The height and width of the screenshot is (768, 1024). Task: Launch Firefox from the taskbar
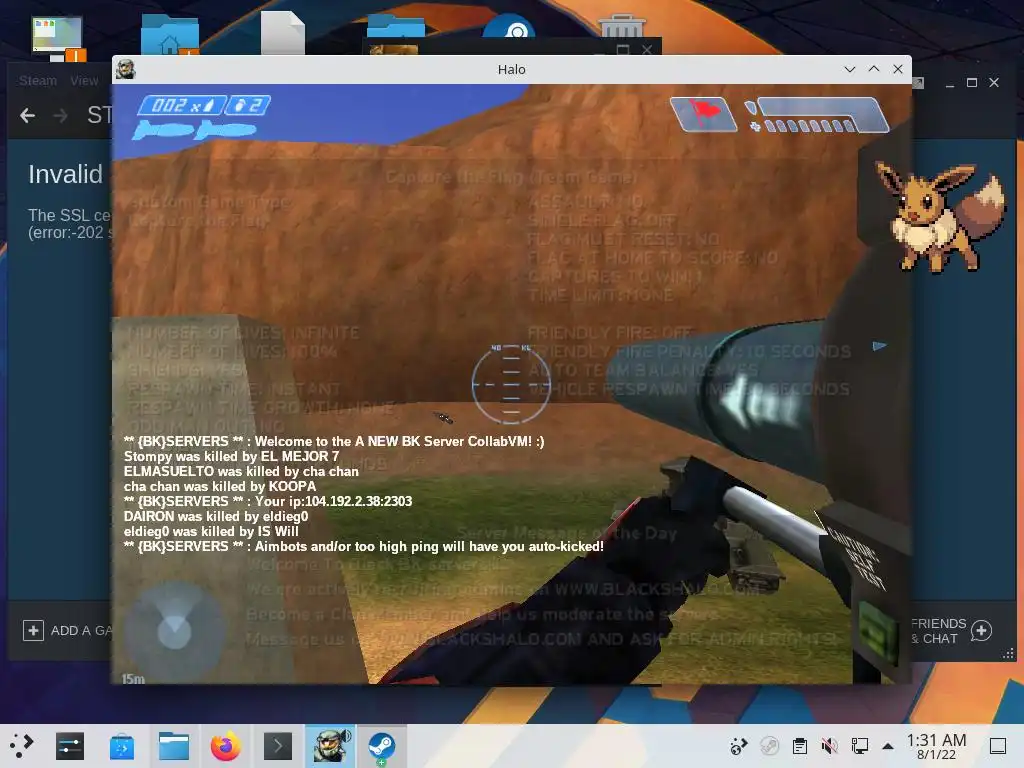click(226, 746)
